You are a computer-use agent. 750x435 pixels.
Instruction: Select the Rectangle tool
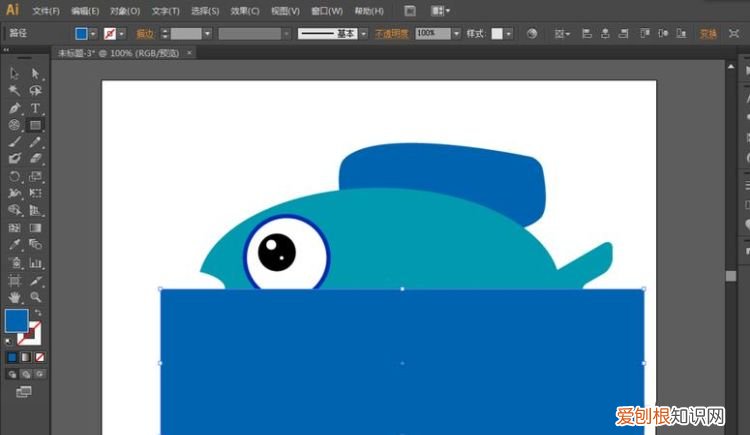(35, 125)
